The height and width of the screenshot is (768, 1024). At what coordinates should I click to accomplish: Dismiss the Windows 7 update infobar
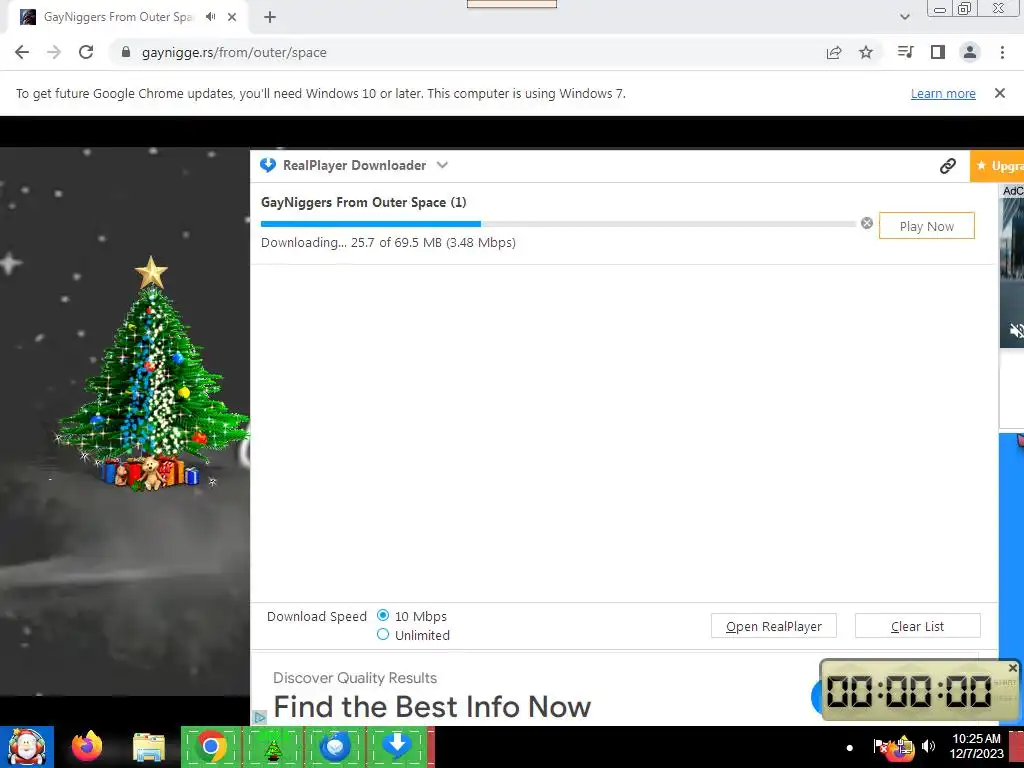pos(1000,93)
